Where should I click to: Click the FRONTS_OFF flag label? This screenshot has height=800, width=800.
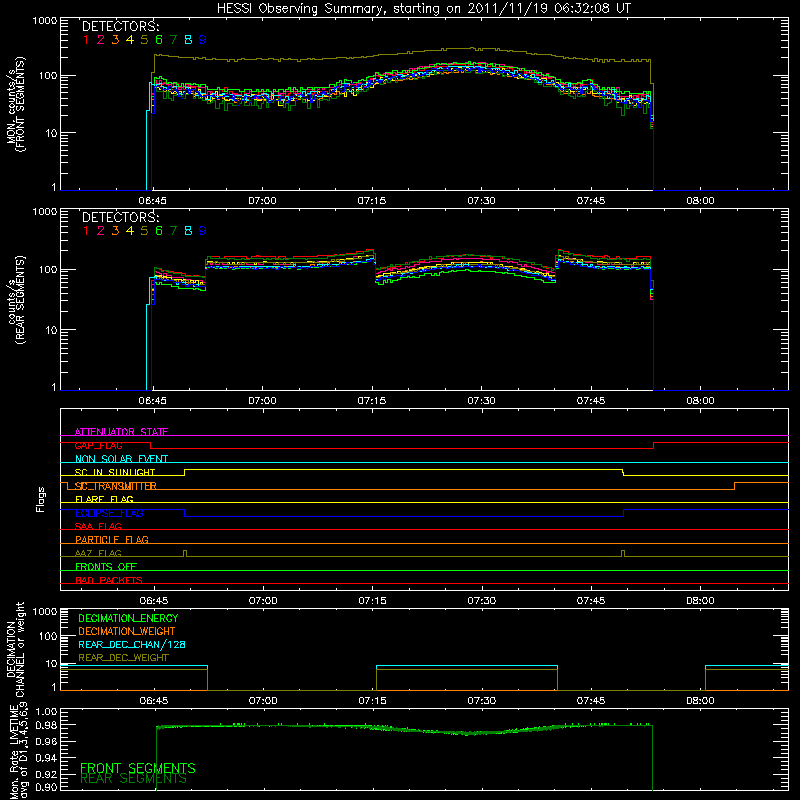(x=106, y=566)
